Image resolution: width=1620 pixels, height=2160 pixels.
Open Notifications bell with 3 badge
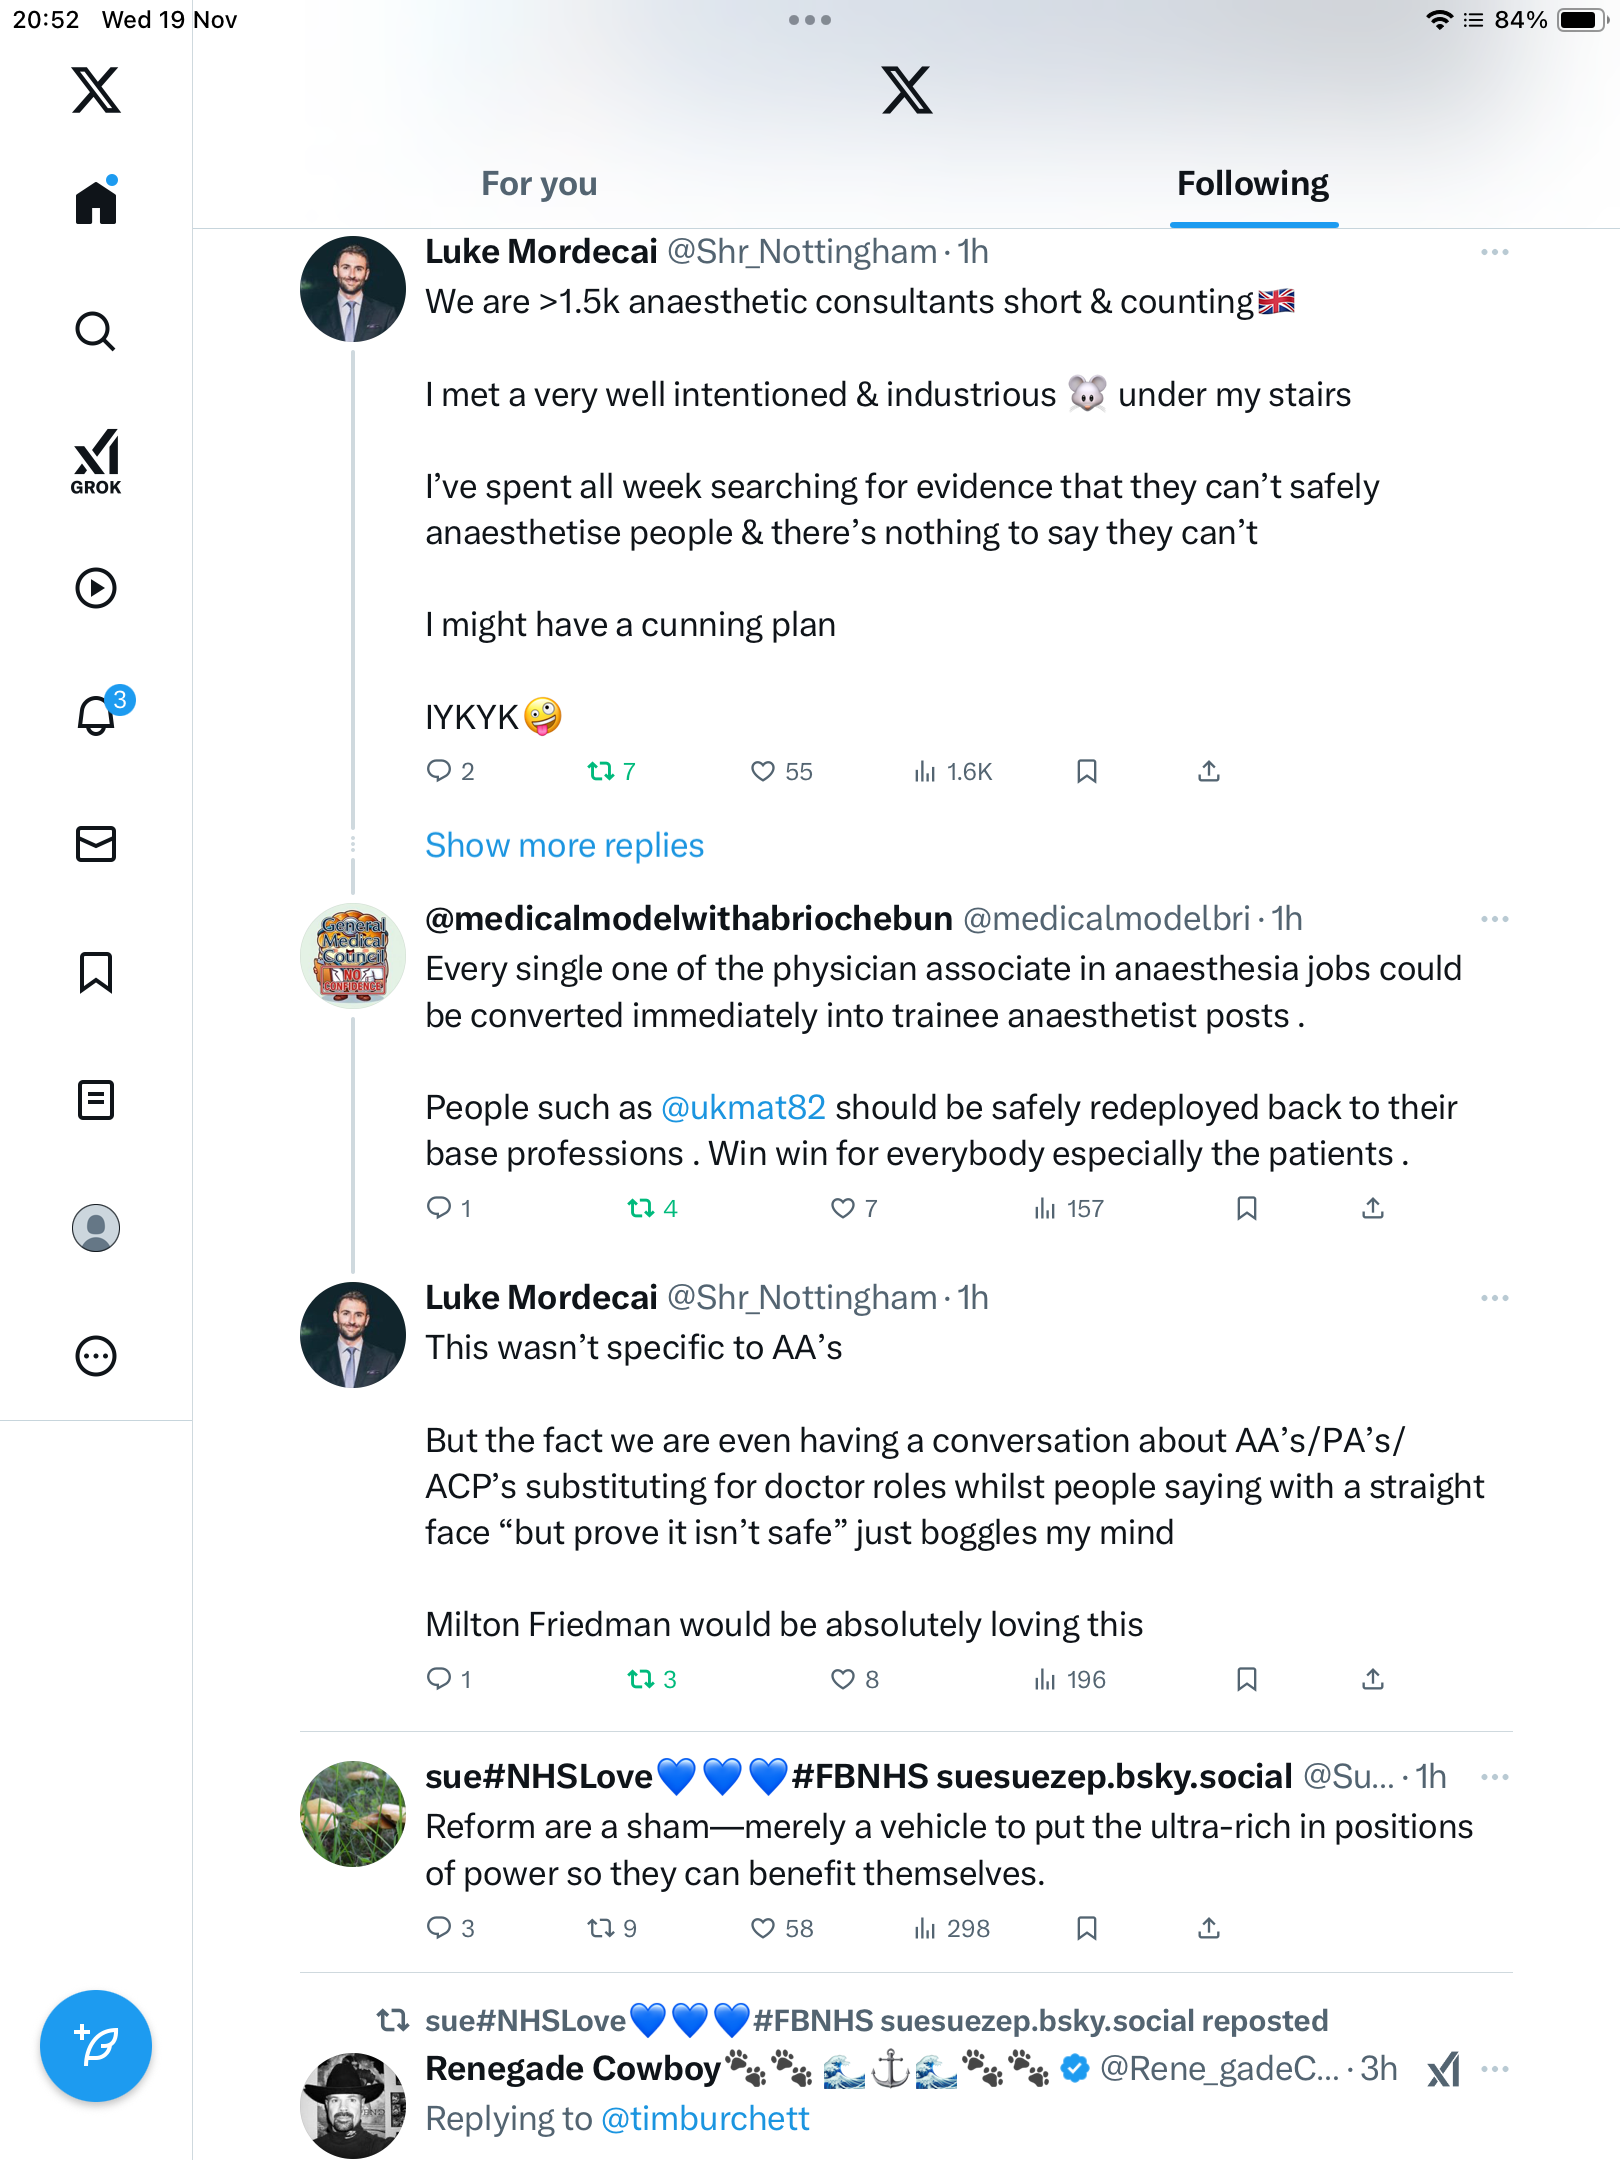(96, 715)
